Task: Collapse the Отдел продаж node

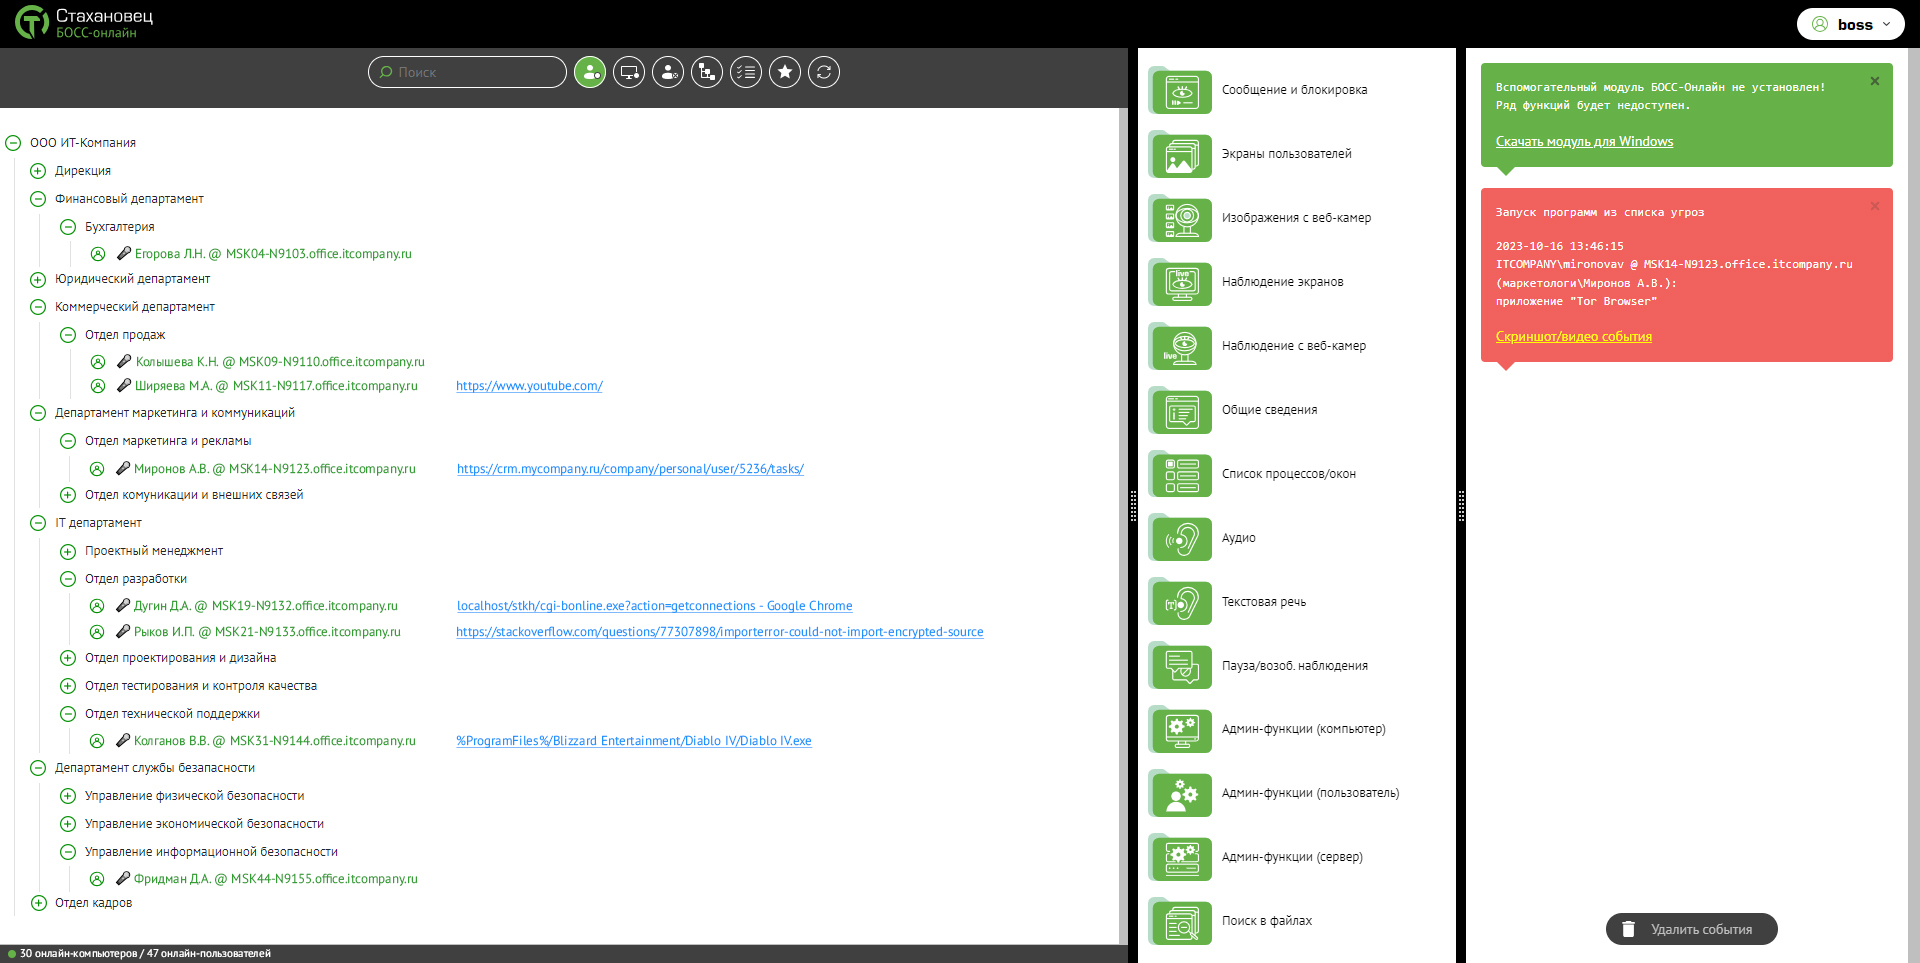Action: [x=68, y=335]
